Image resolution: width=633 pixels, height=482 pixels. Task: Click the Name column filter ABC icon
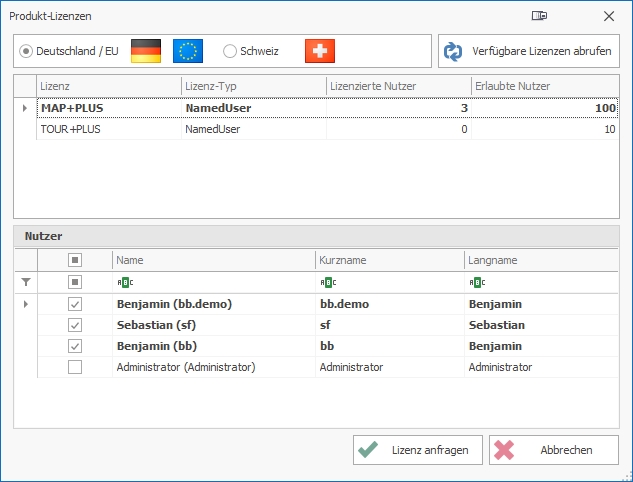[x=124, y=282]
